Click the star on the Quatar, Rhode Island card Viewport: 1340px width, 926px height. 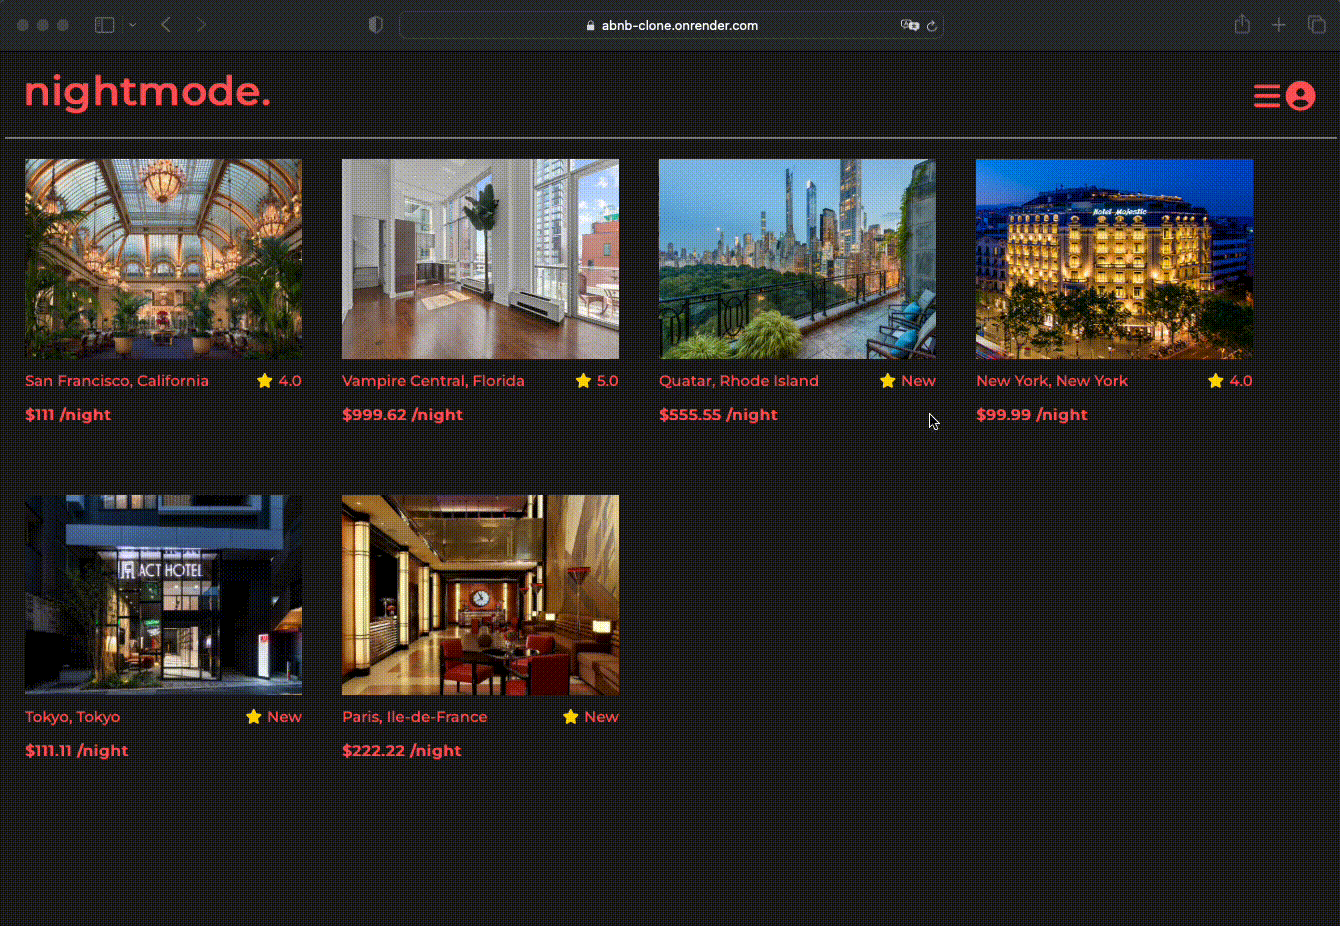(887, 380)
